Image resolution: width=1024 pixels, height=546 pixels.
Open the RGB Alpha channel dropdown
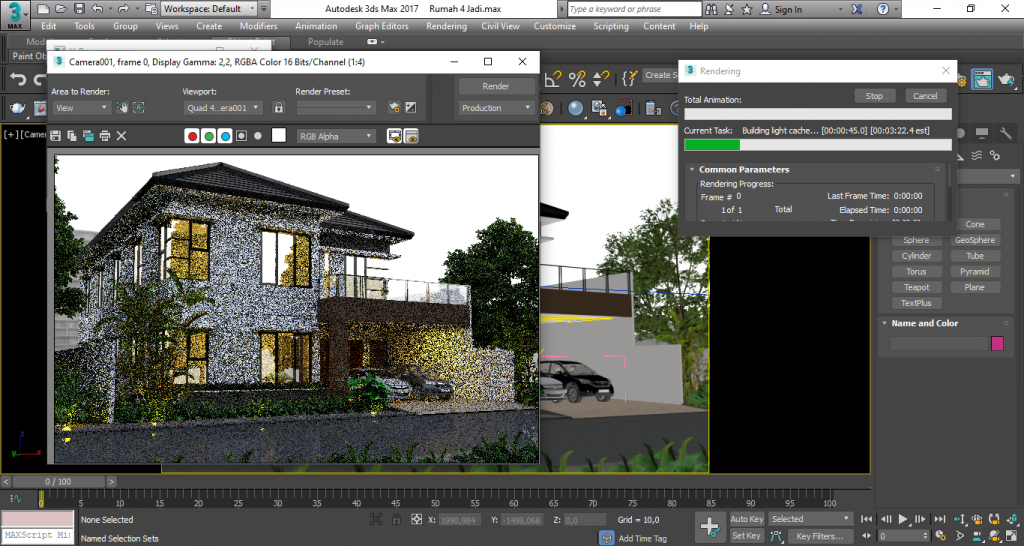click(x=336, y=136)
